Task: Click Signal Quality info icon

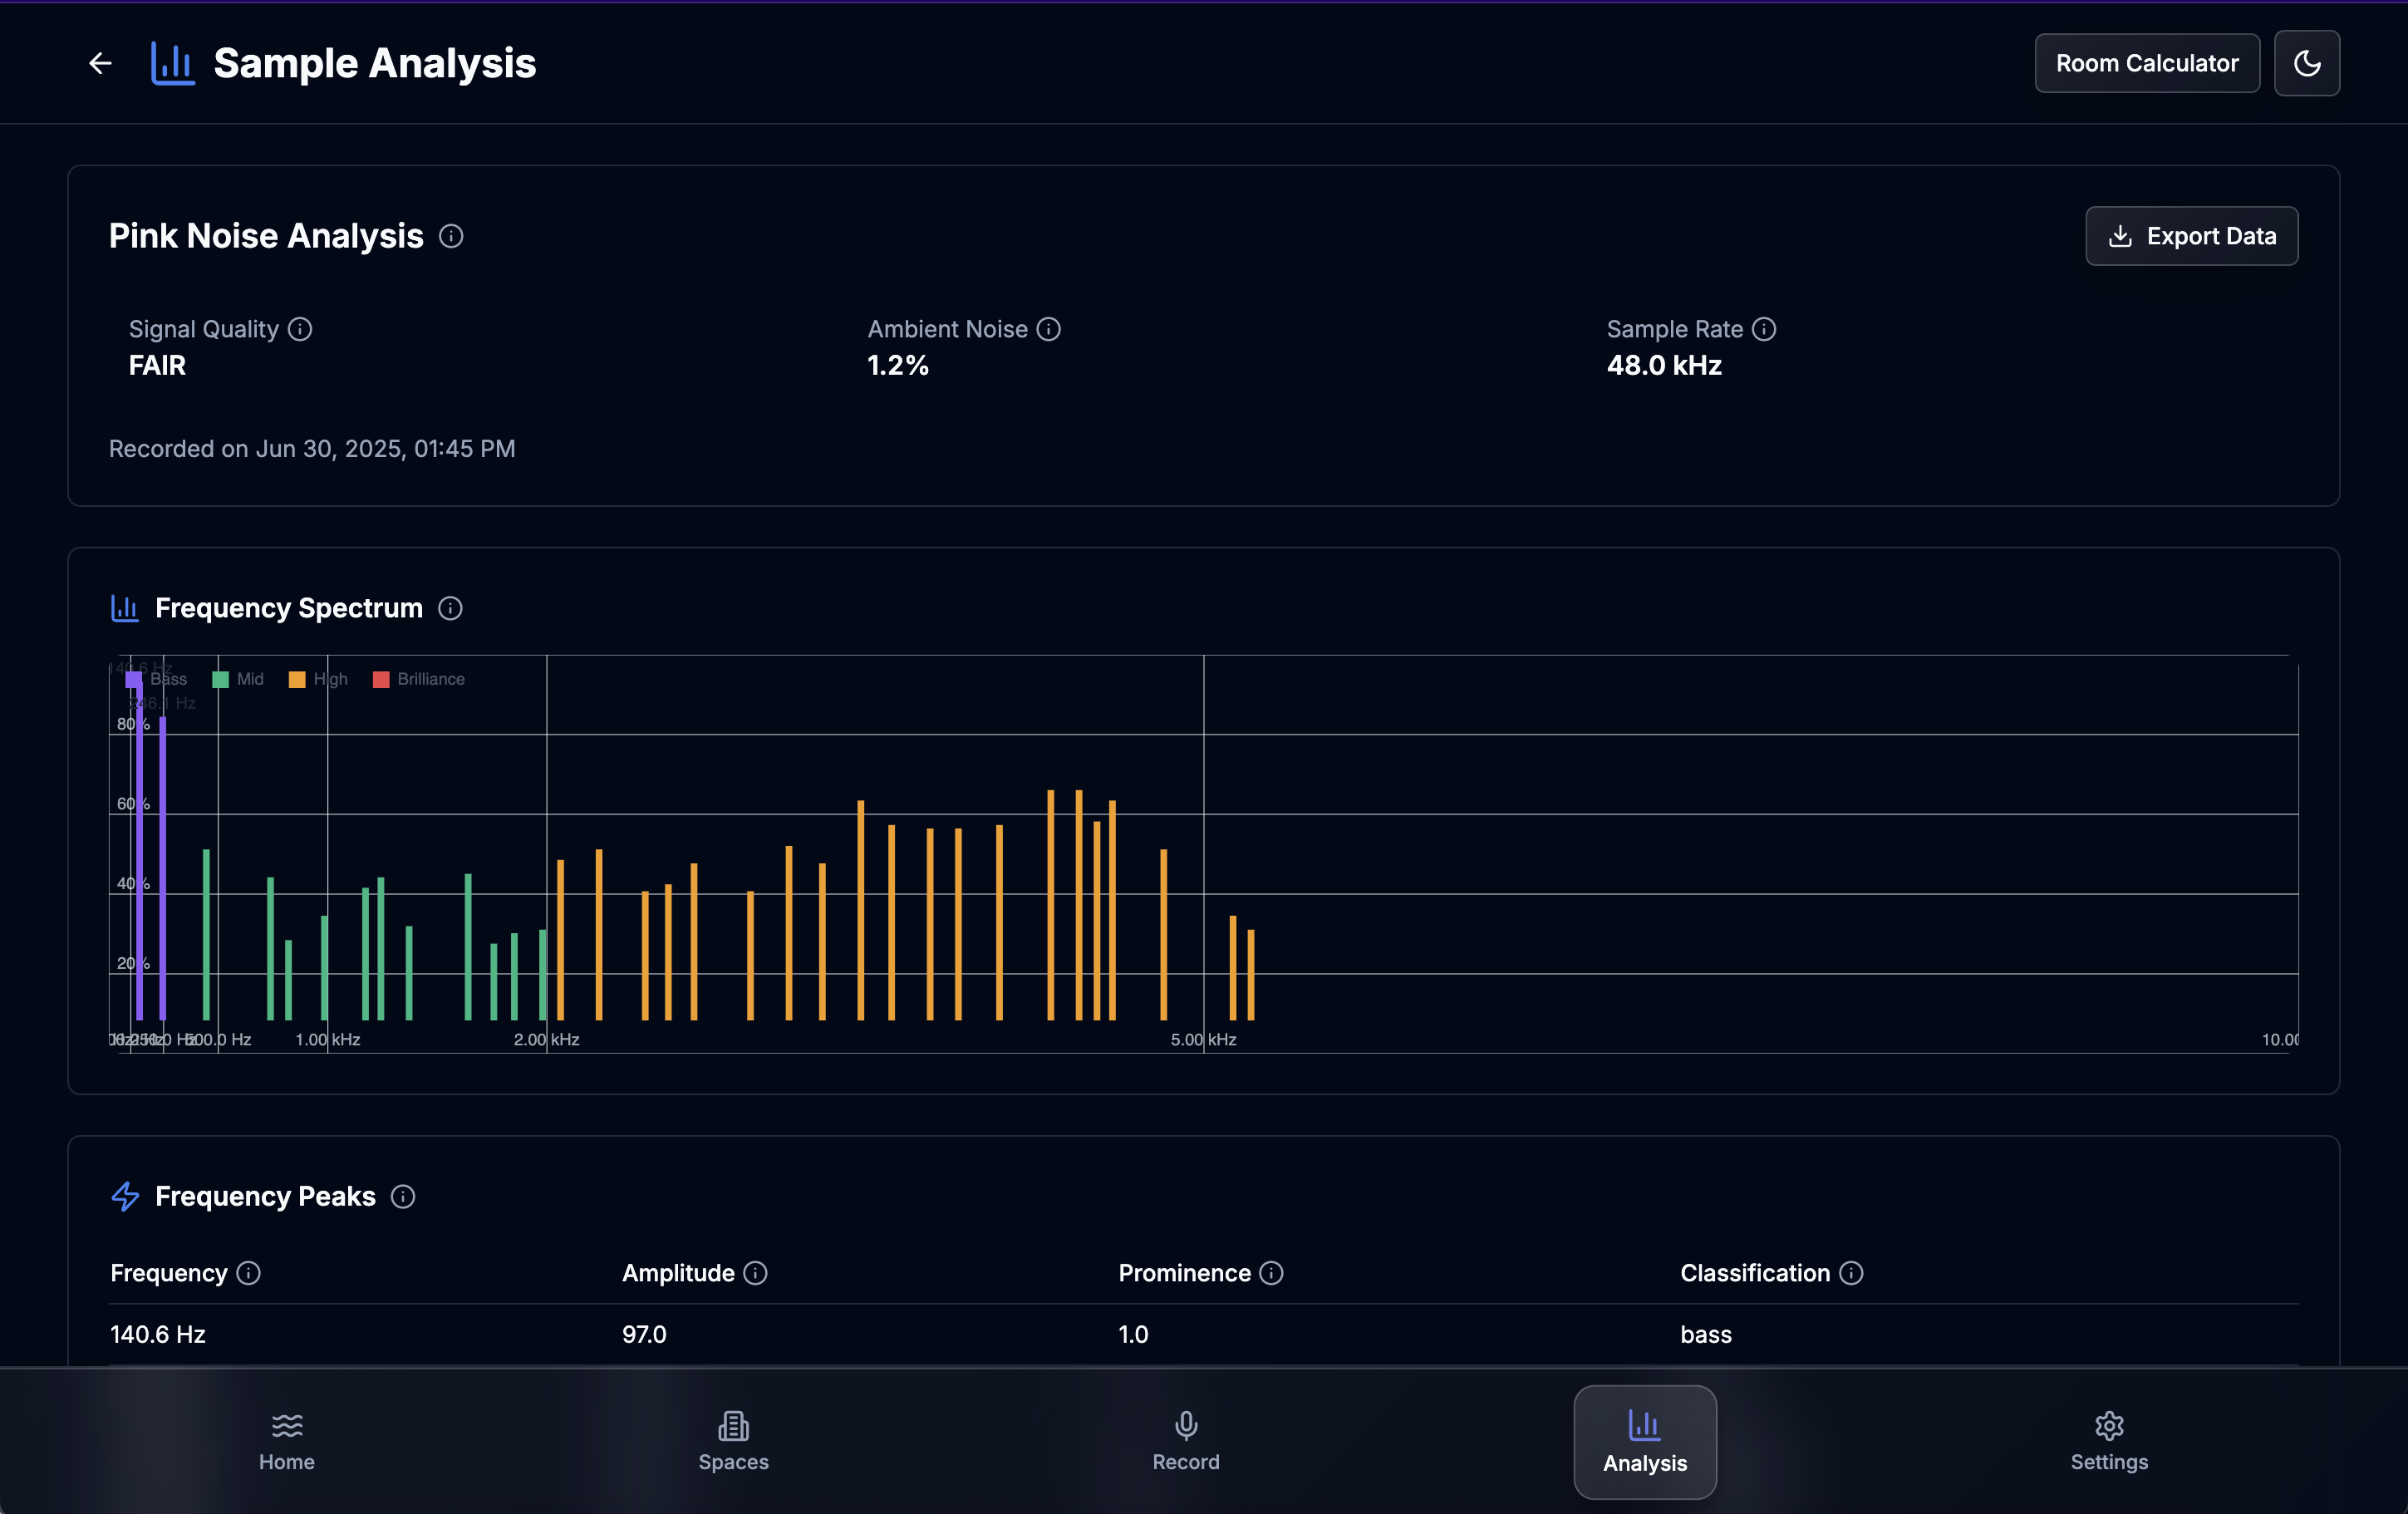Action: (300, 329)
